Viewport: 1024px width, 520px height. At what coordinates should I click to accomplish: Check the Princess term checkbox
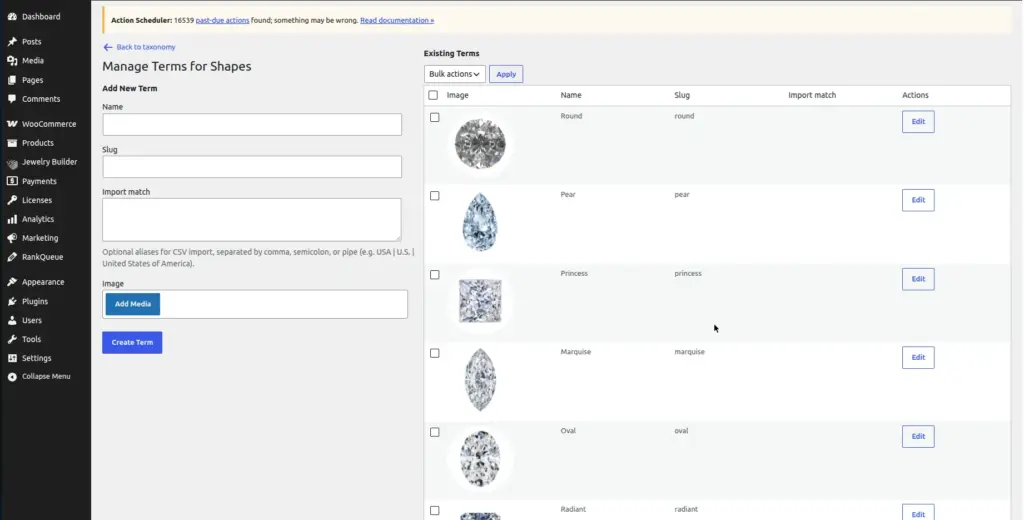pyautogui.click(x=435, y=275)
